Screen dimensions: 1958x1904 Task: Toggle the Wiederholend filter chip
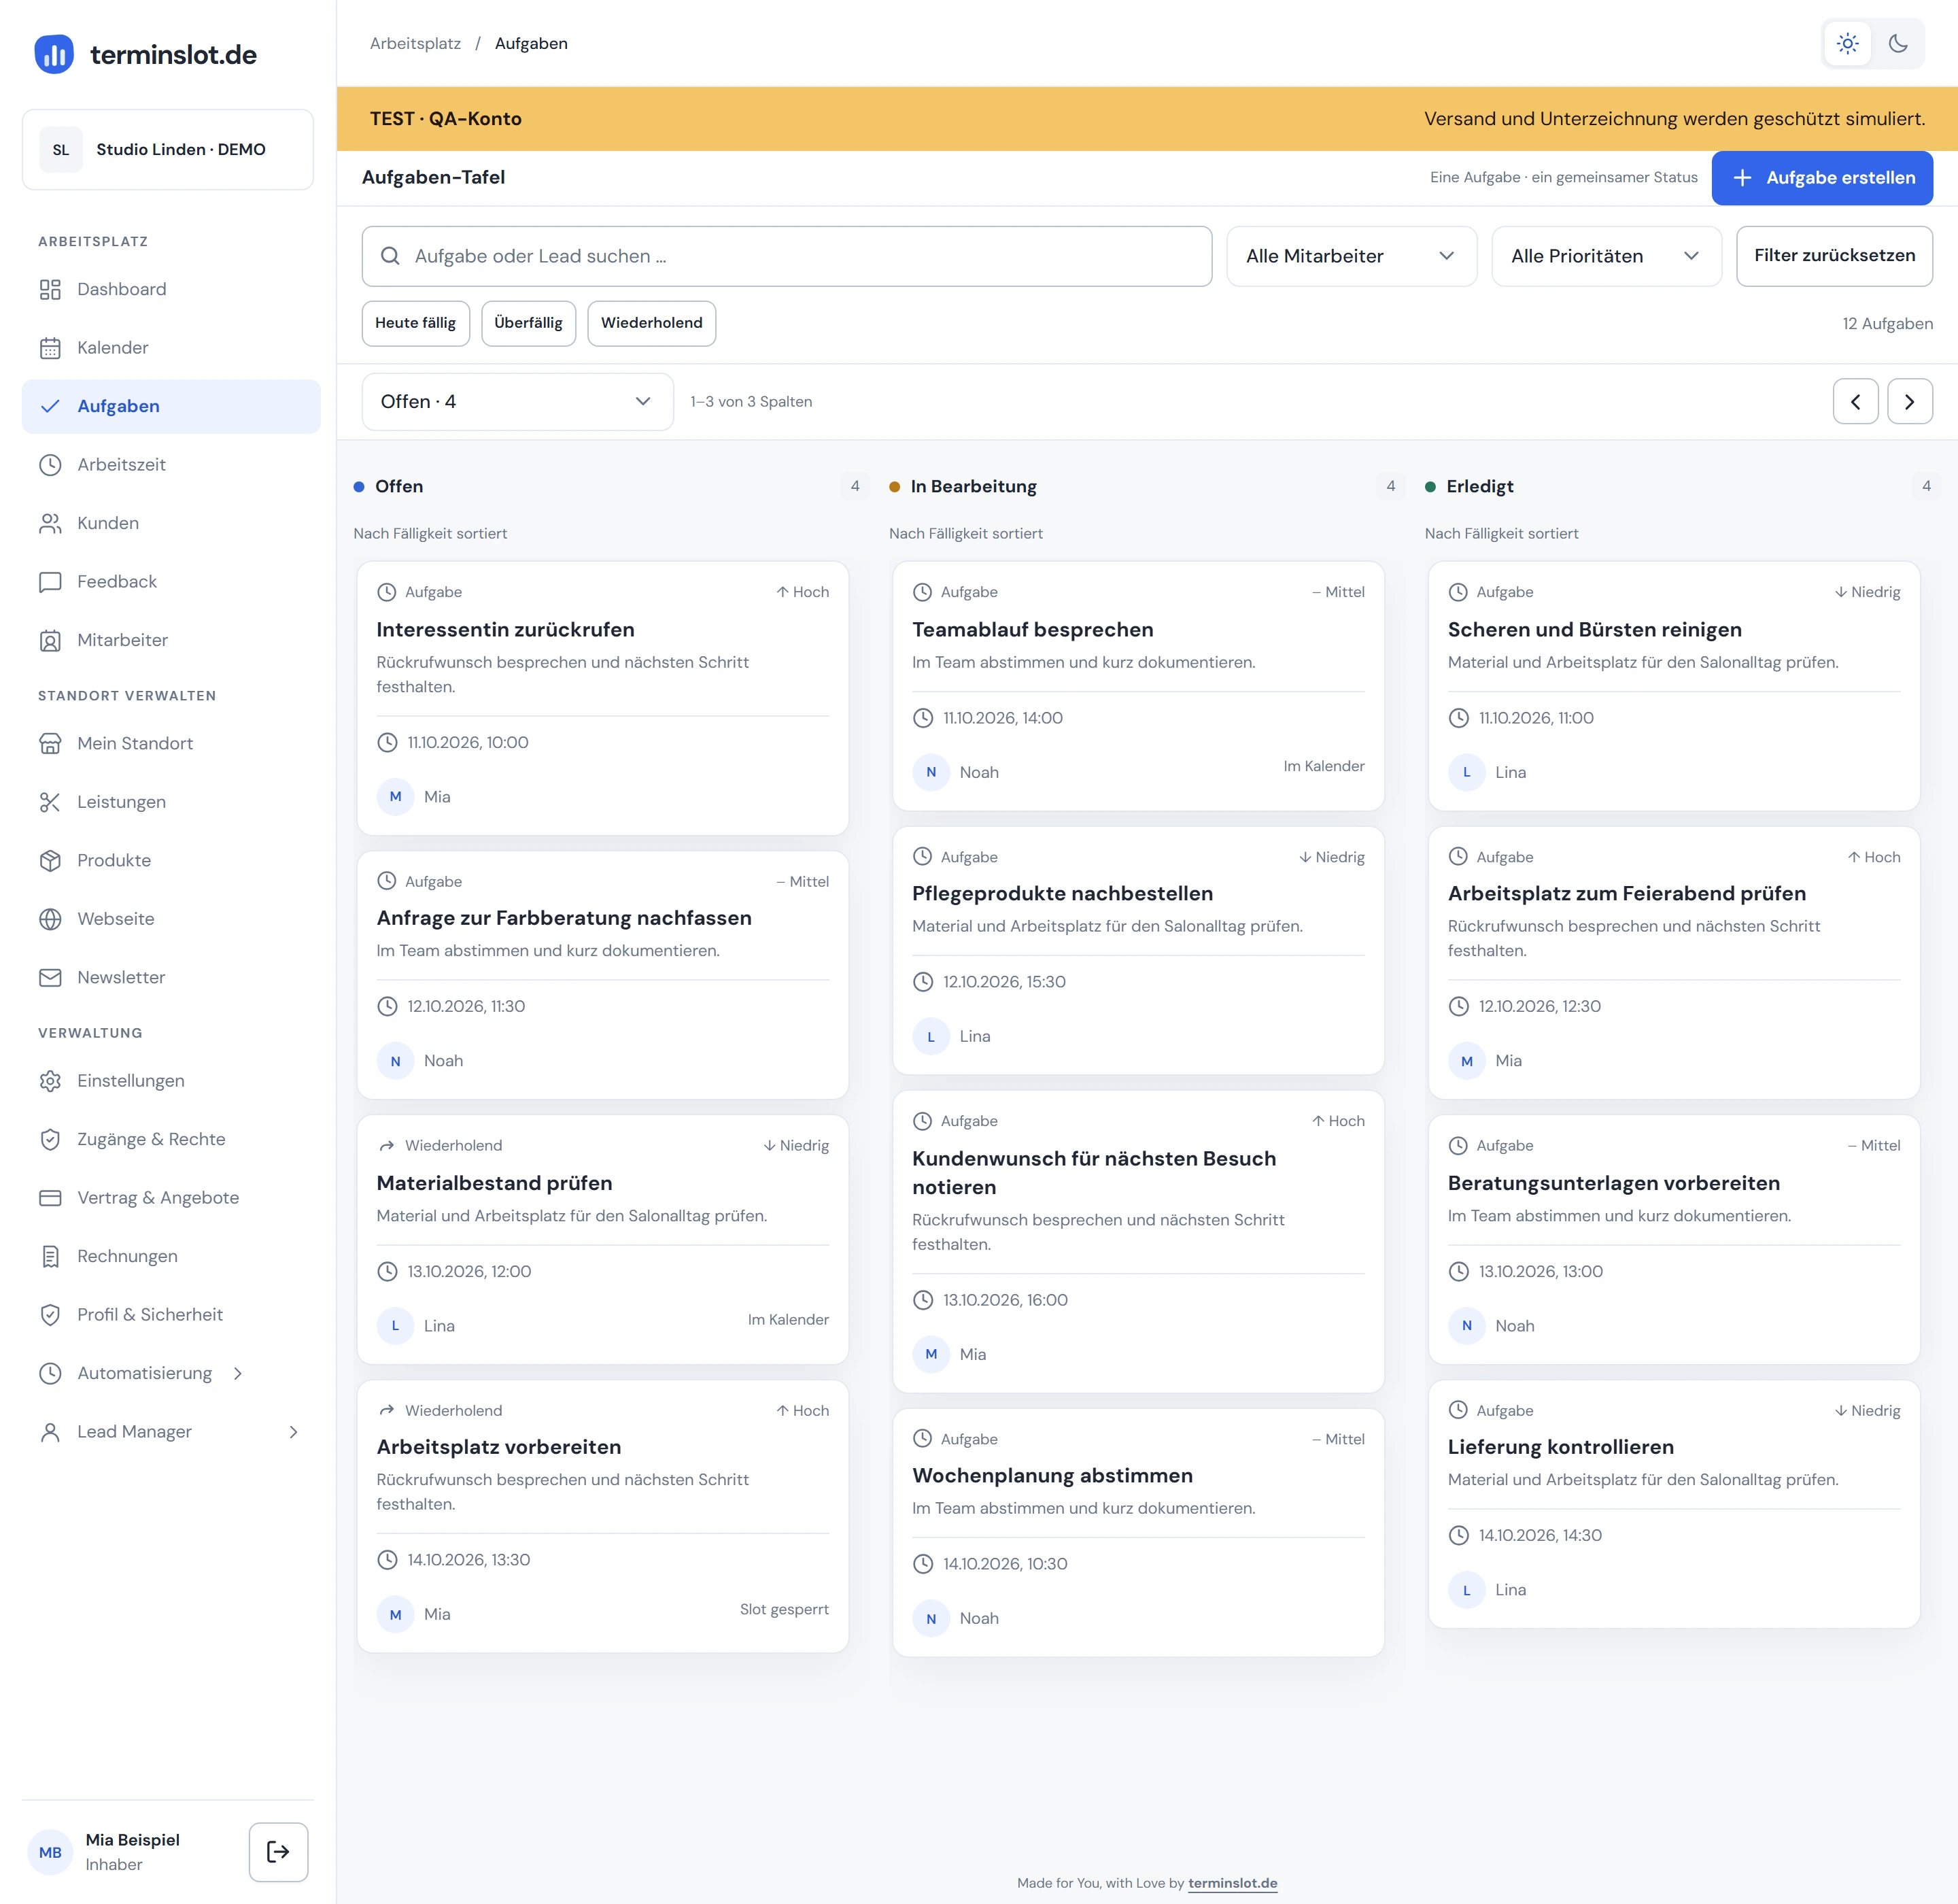coord(651,323)
